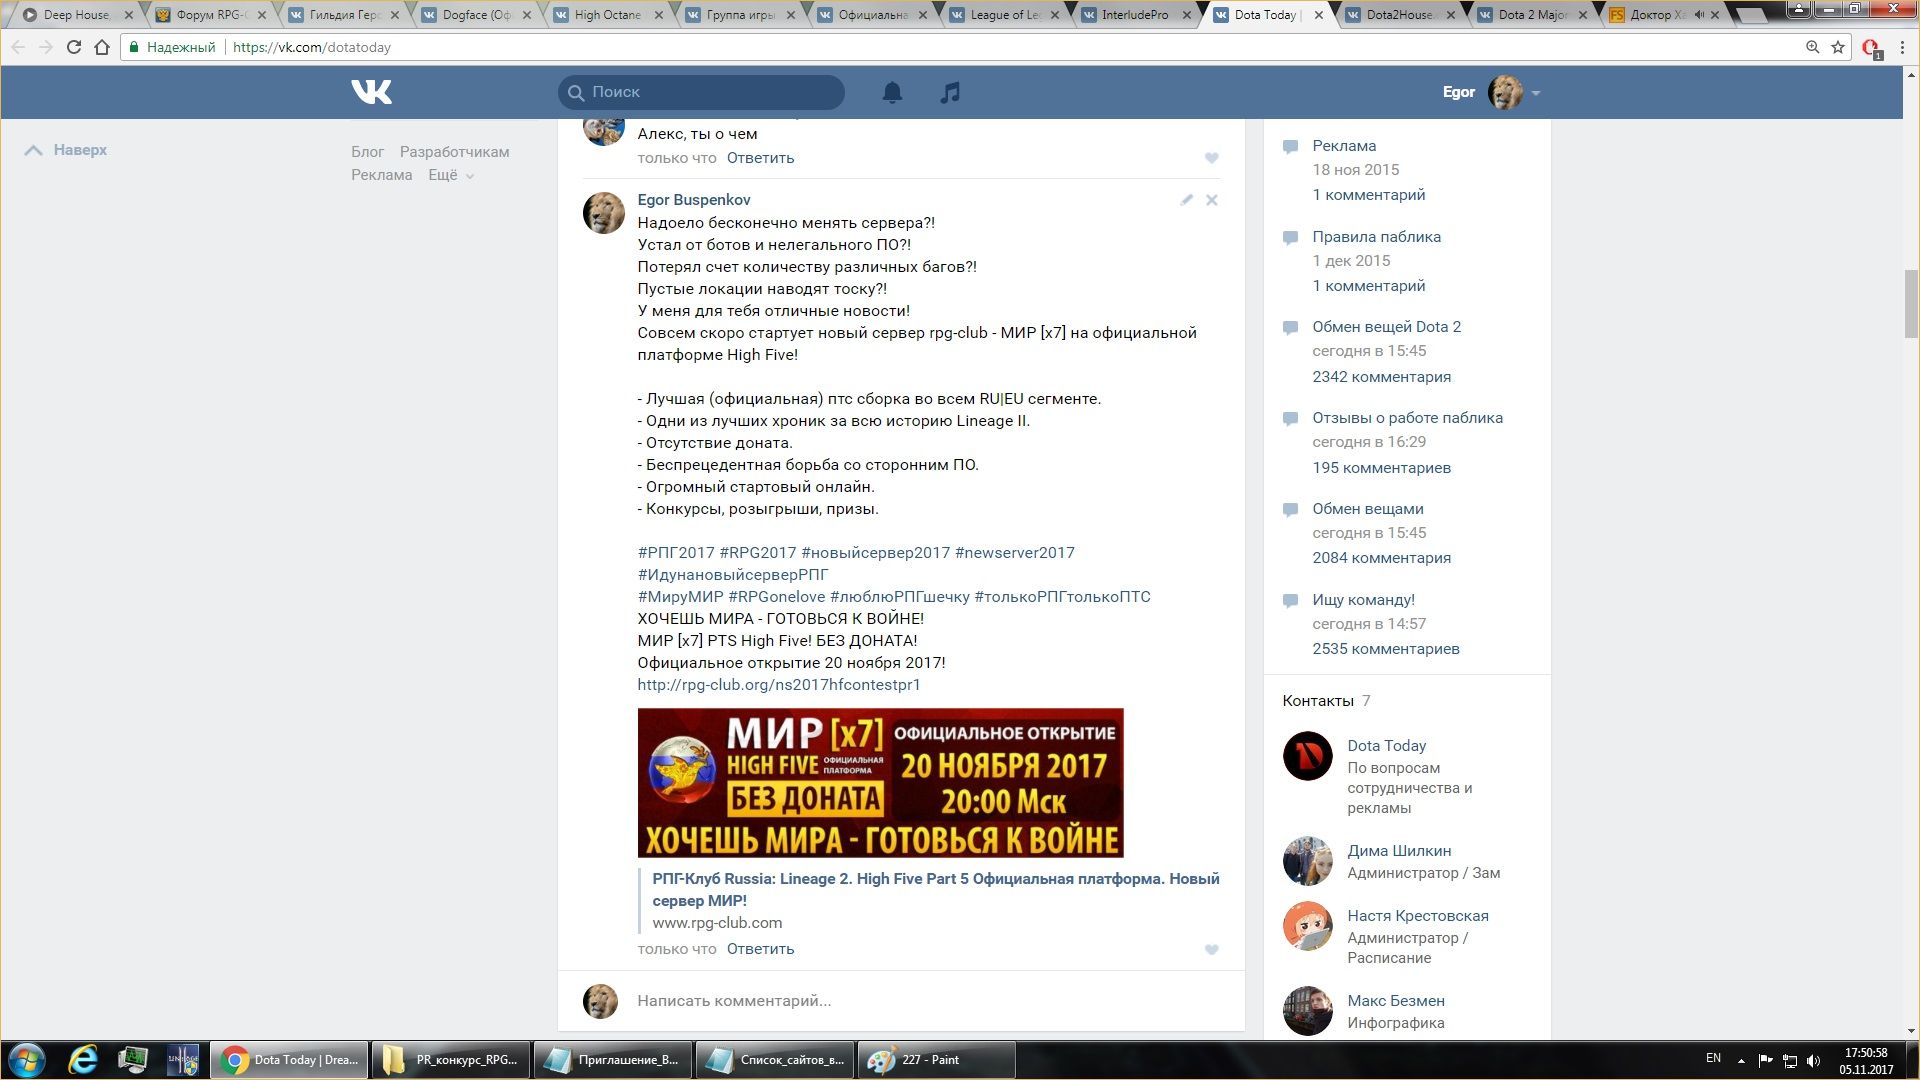This screenshot has height=1080, width=1920.
Task: Open 'Разработчикам' footer link
Action: point(454,152)
